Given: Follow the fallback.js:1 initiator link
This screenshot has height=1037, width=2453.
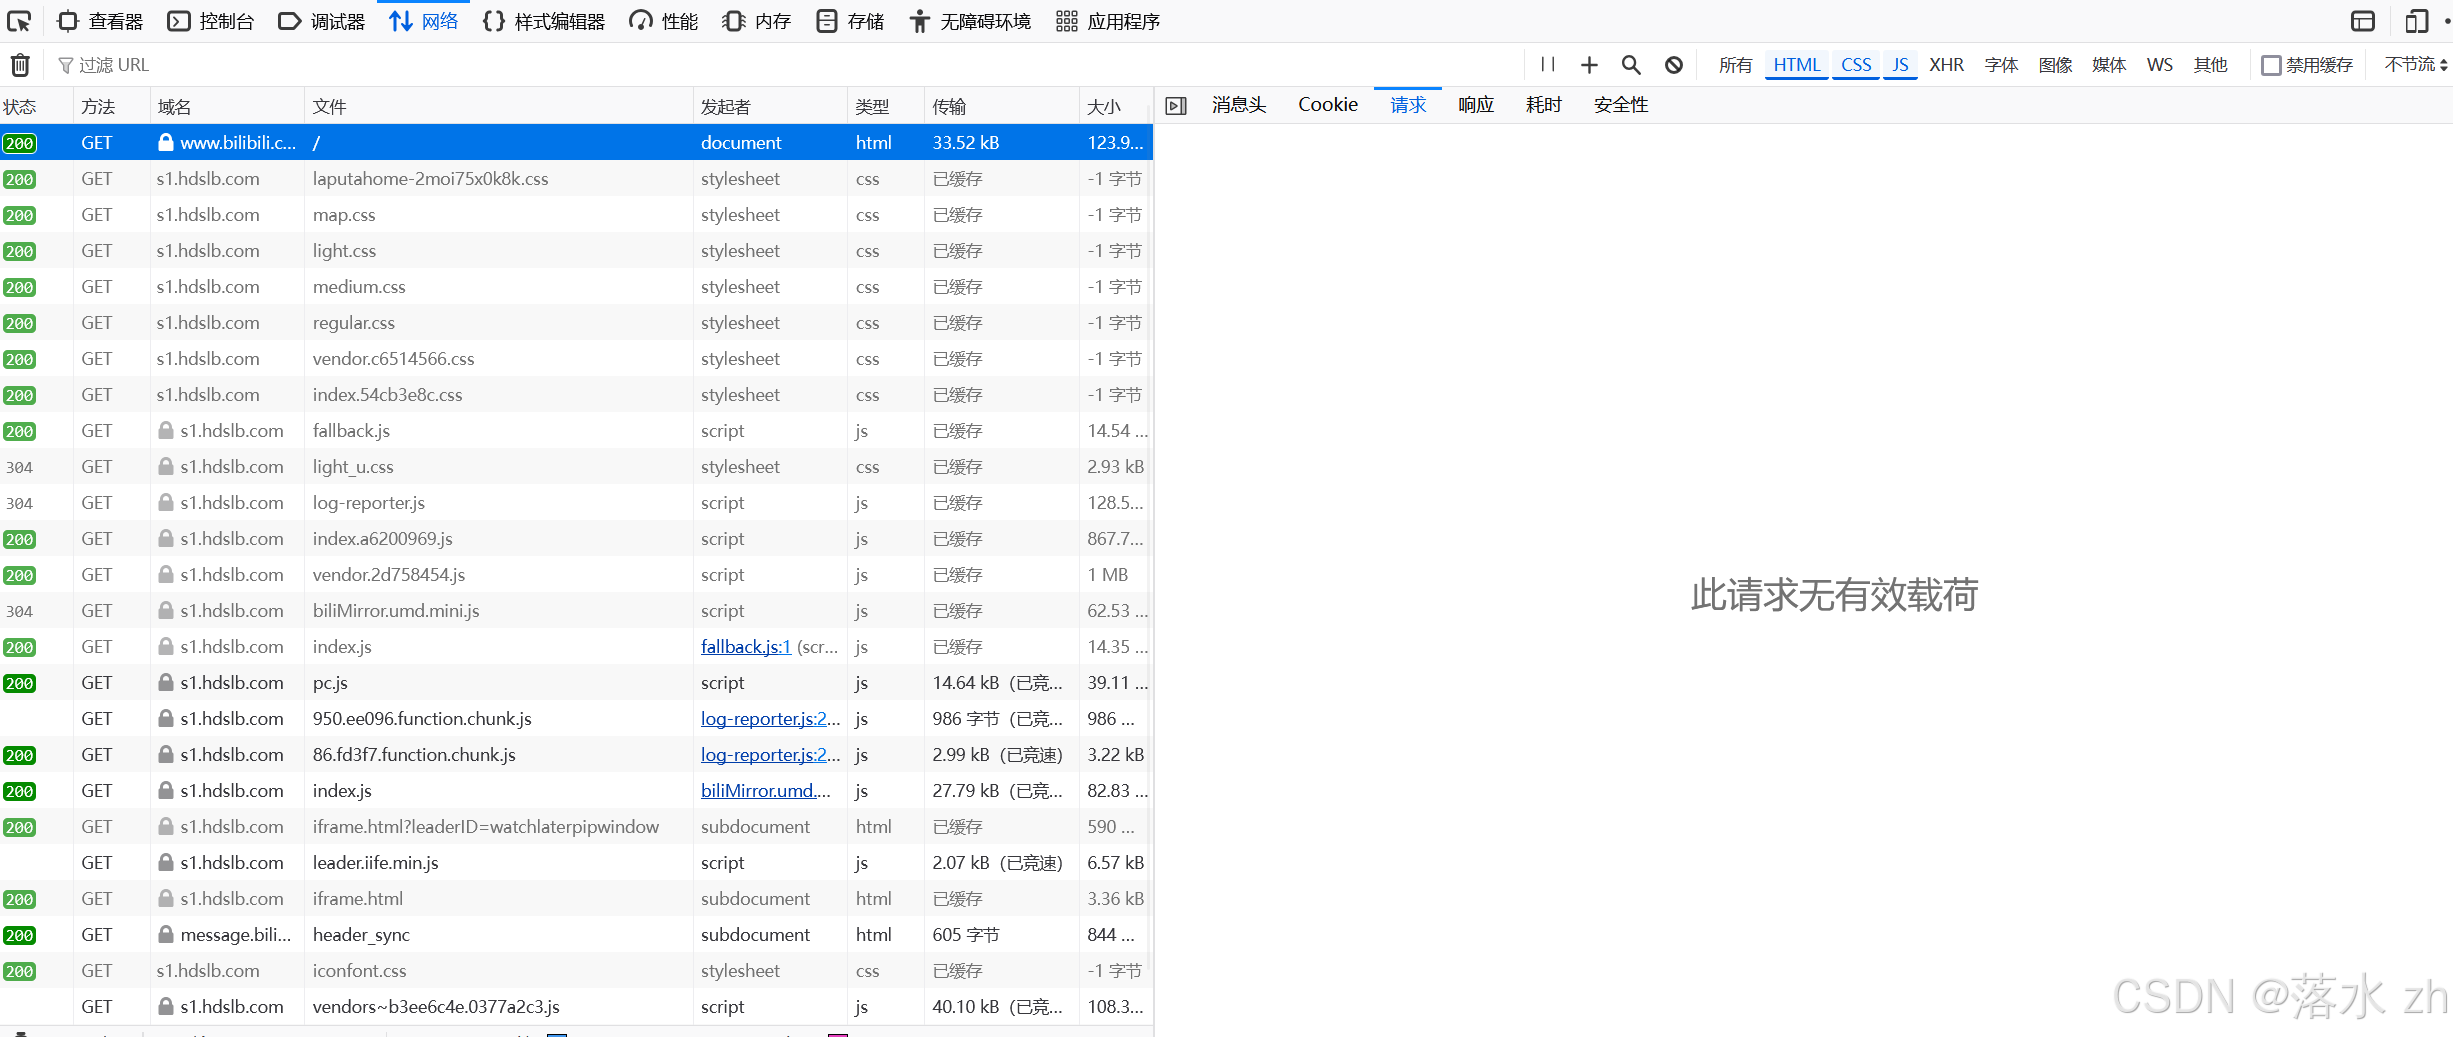Looking at the screenshot, I should pos(746,647).
